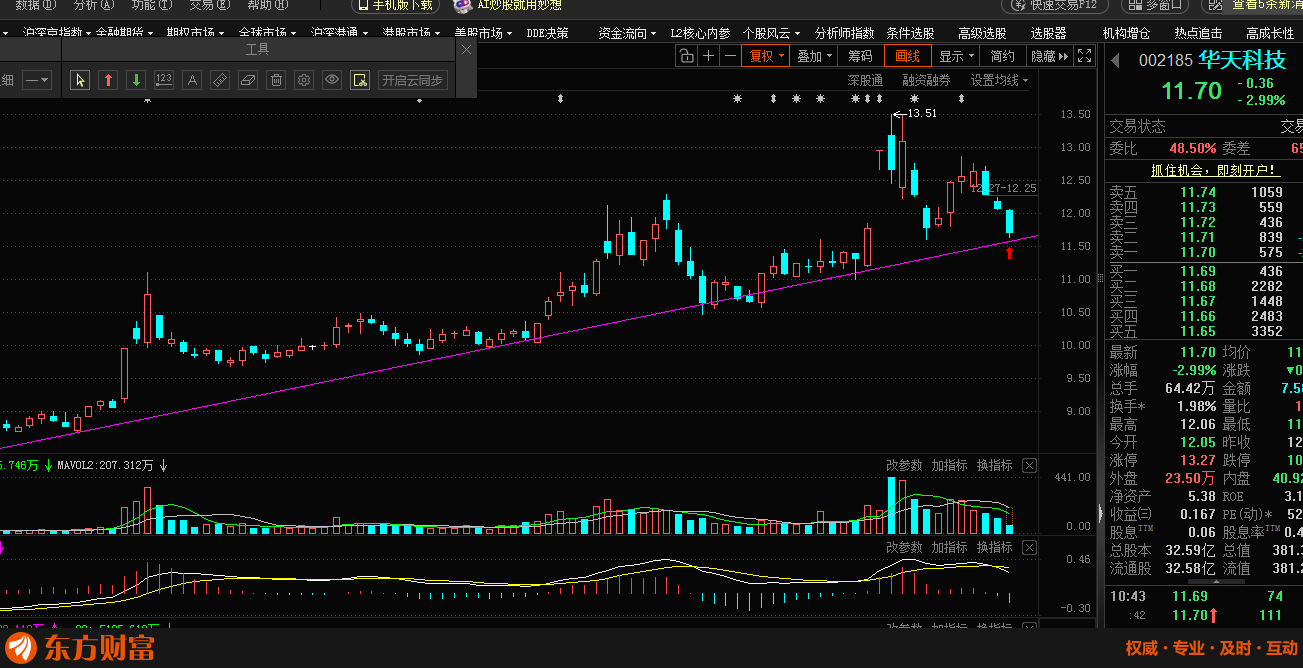Select the arrow cursor tool in 工具 panel
1303x668 pixels.
click(81, 80)
